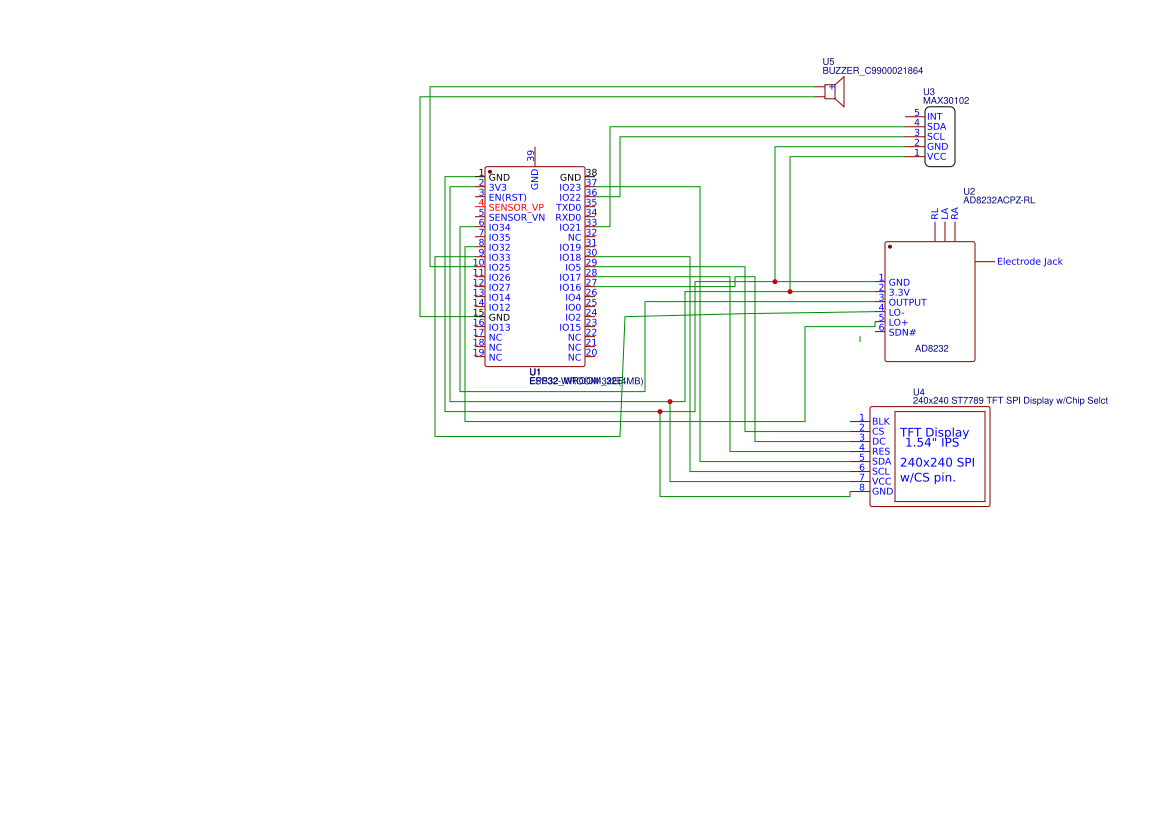Click the RXD0 pin on ESP32

[x=568, y=218]
